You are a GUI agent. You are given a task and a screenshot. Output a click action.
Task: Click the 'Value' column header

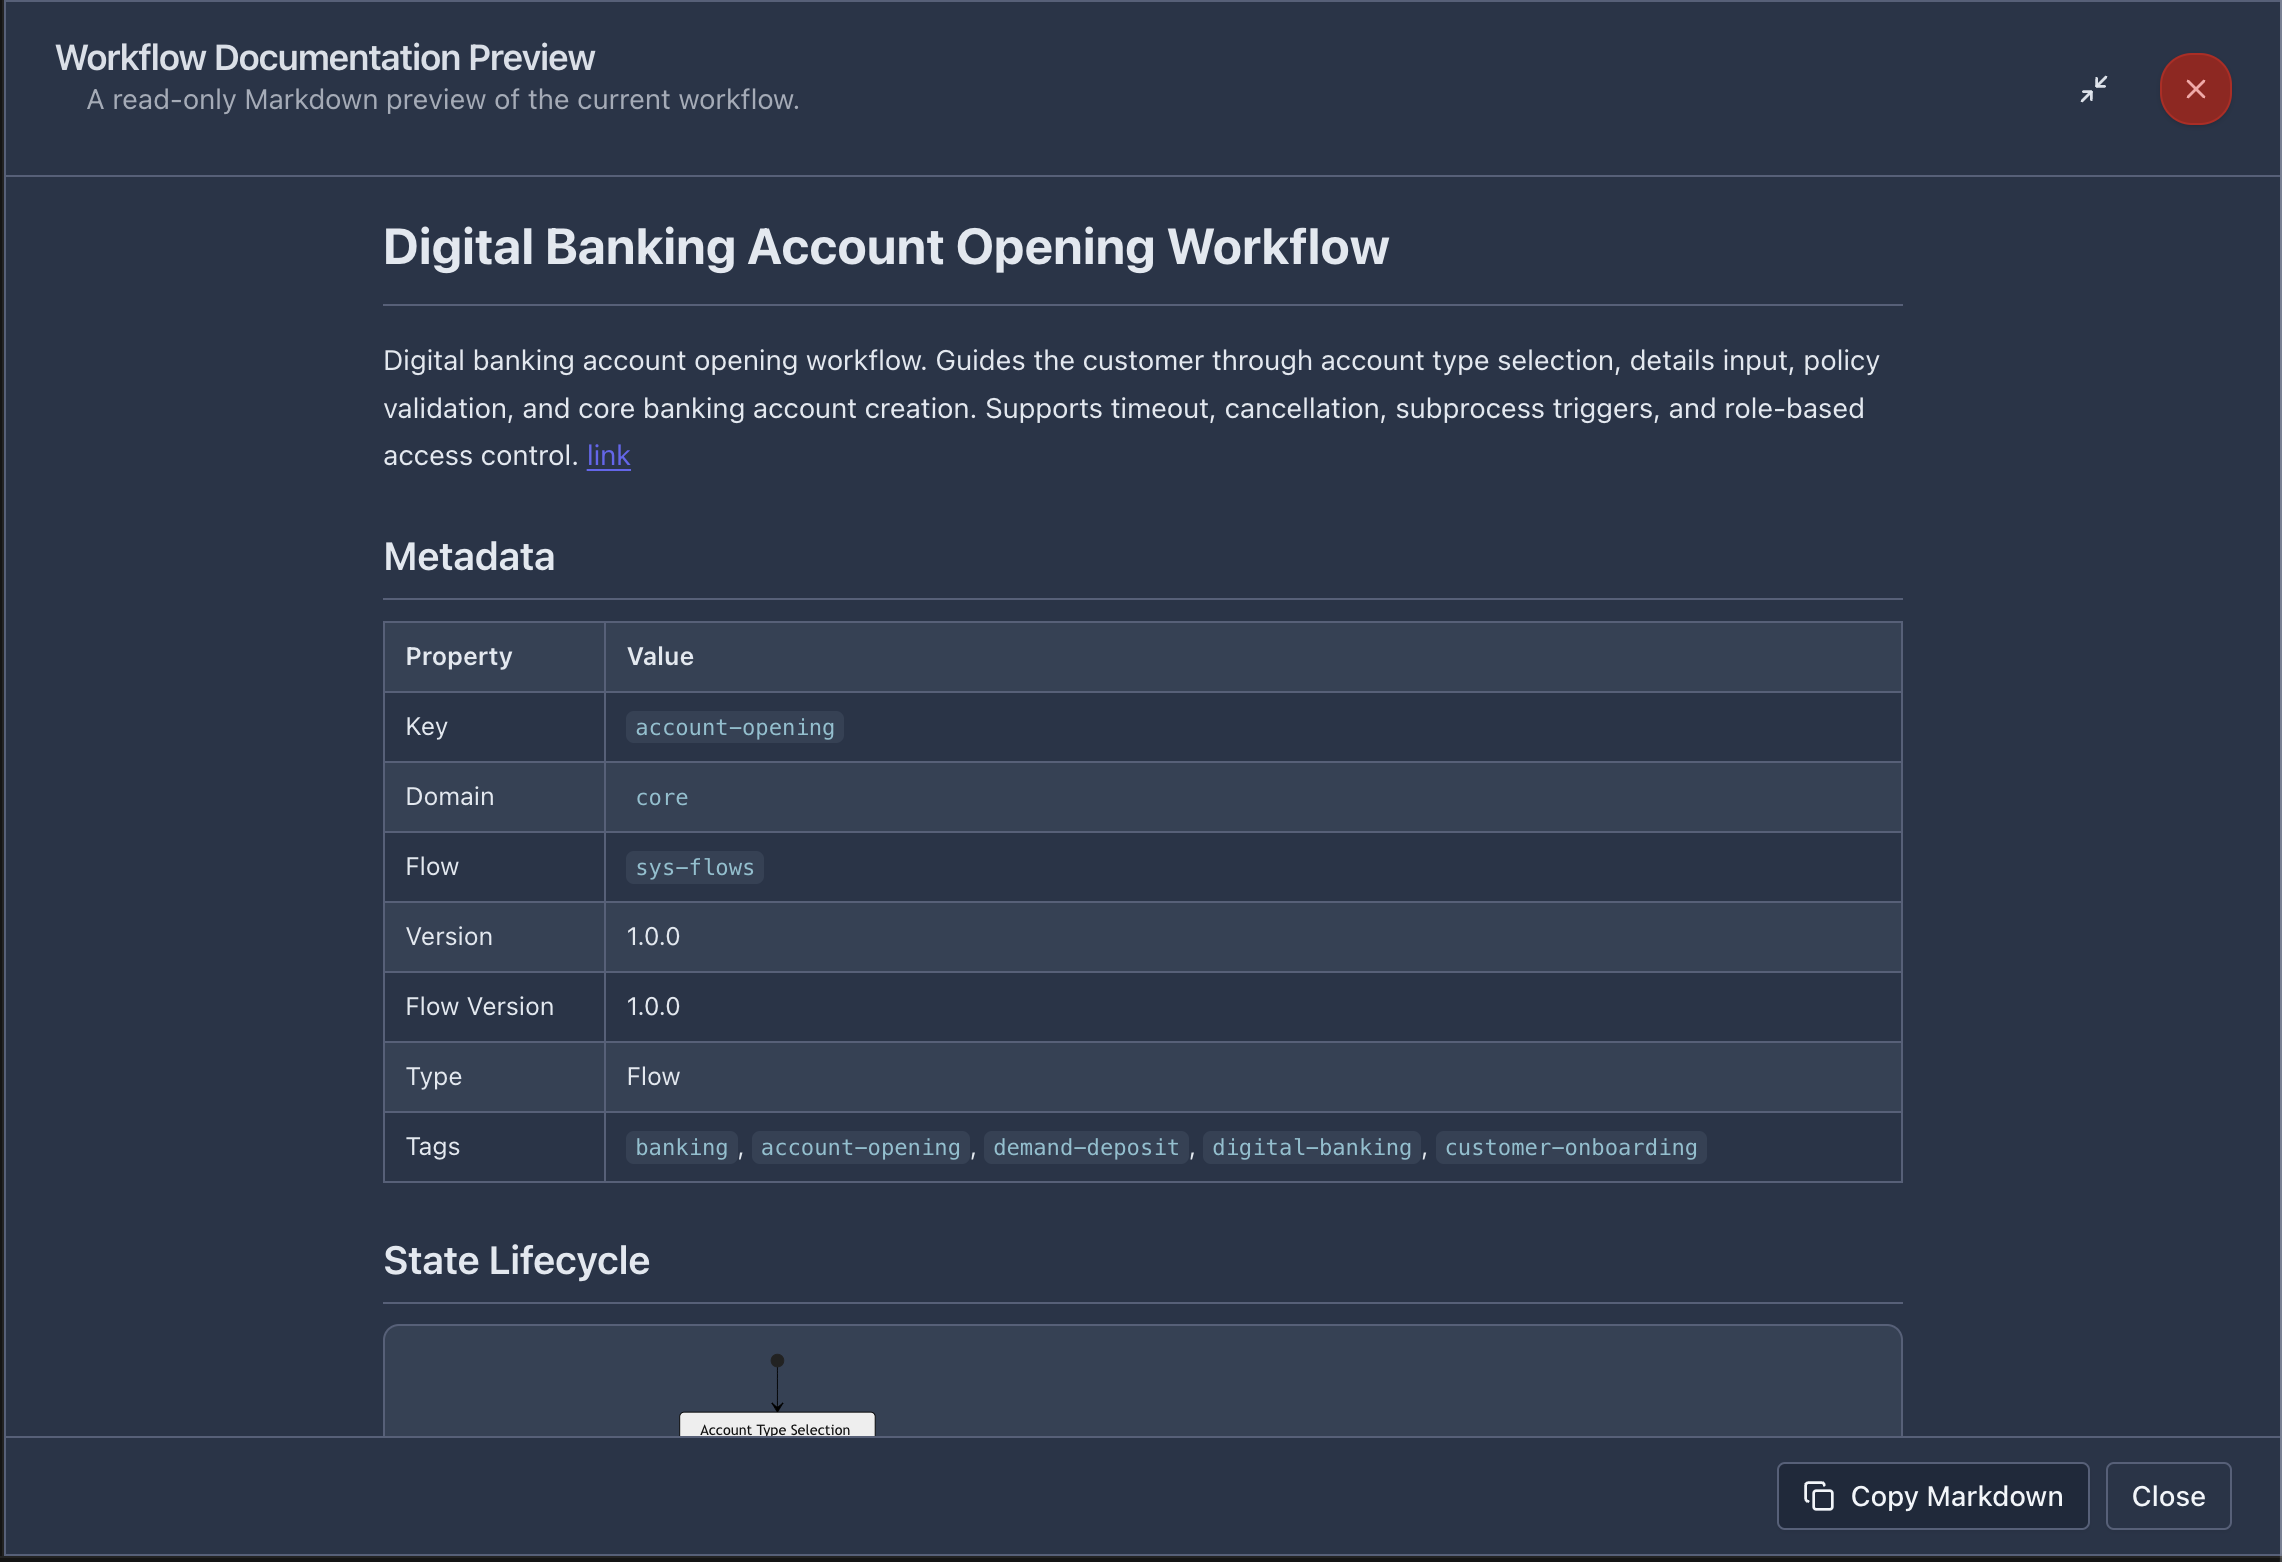click(x=1253, y=657)
